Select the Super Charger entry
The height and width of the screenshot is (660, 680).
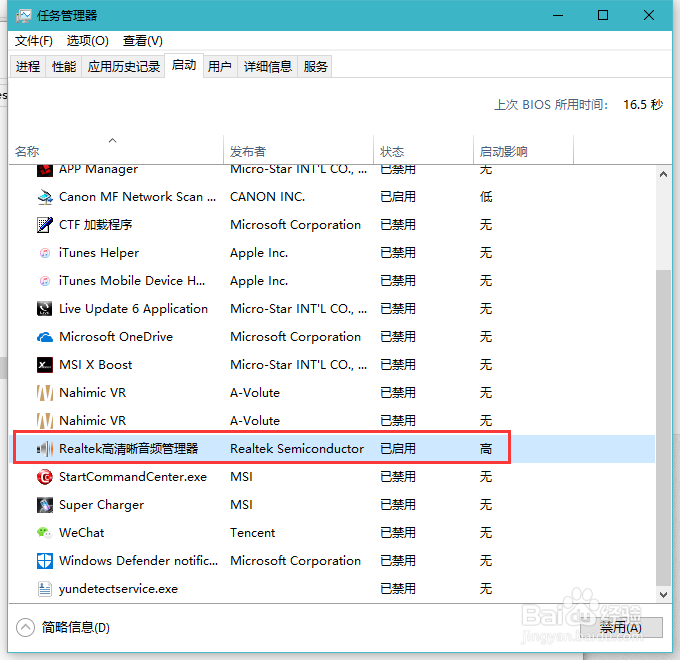[101, 505]
